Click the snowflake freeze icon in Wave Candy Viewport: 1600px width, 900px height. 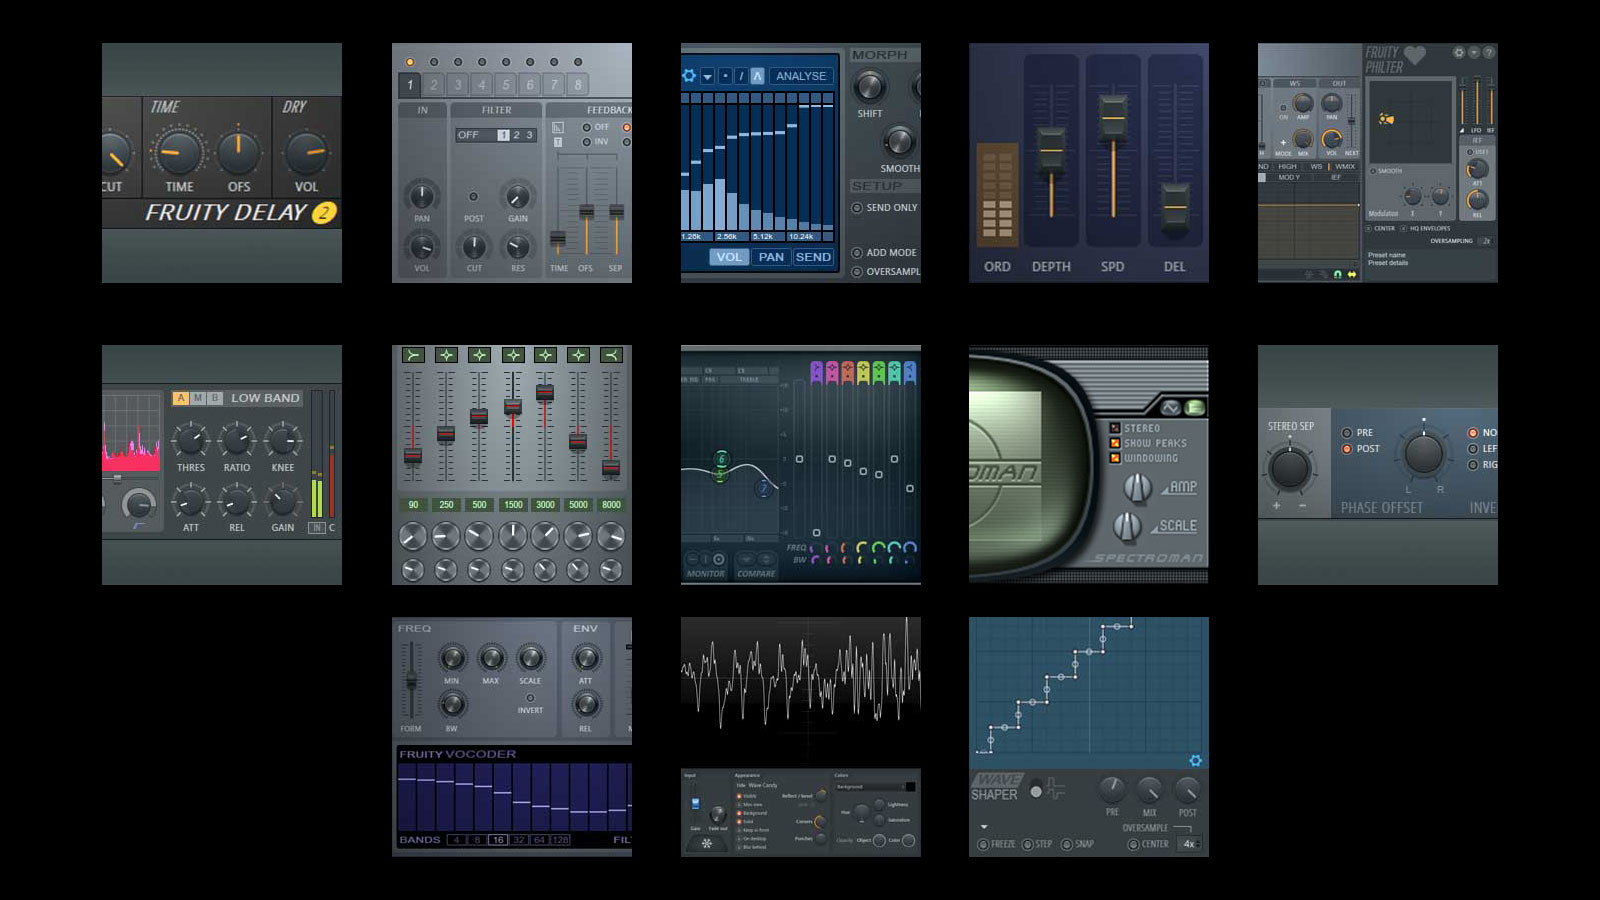(706, 843)
